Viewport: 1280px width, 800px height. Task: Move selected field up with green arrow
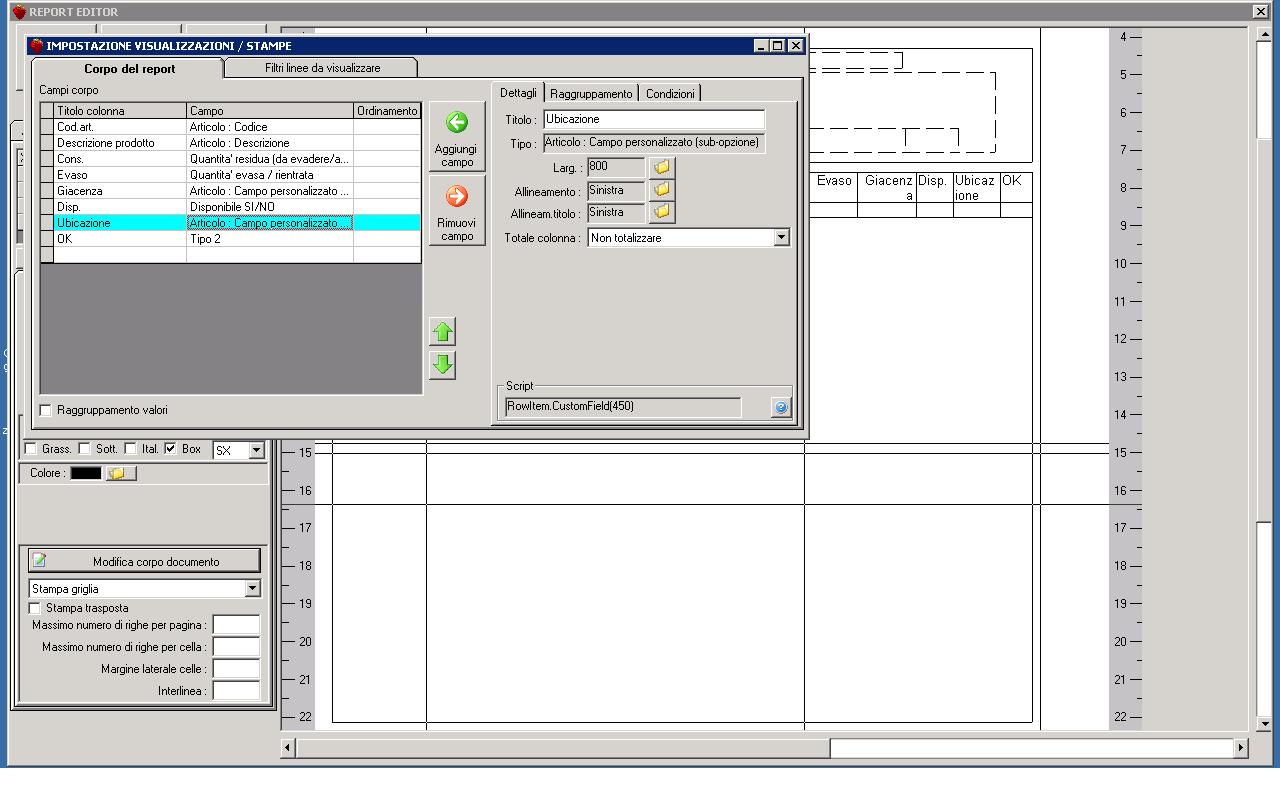click(443, 332)
